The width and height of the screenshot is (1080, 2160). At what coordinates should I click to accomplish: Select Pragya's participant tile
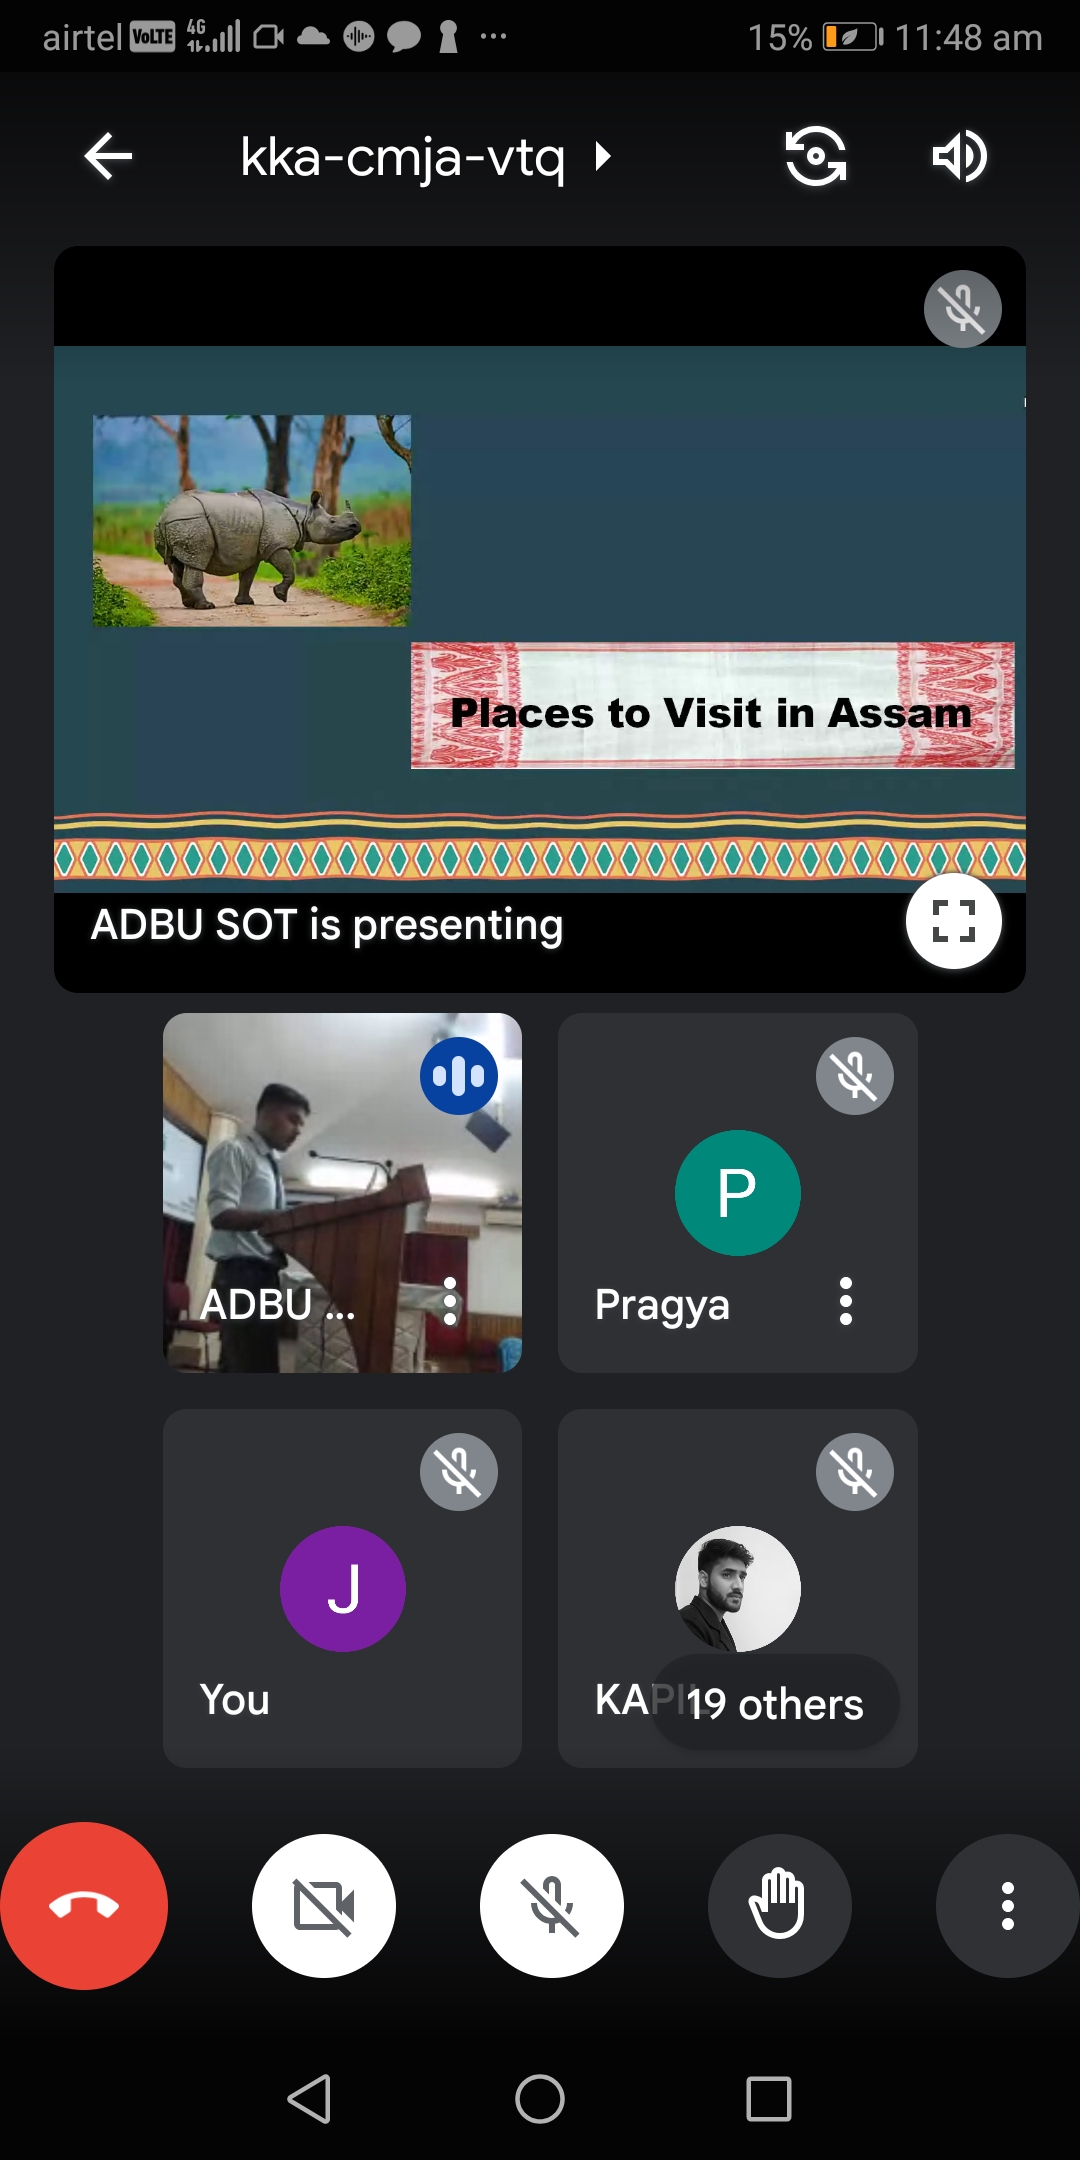[x=738, y=1193]
